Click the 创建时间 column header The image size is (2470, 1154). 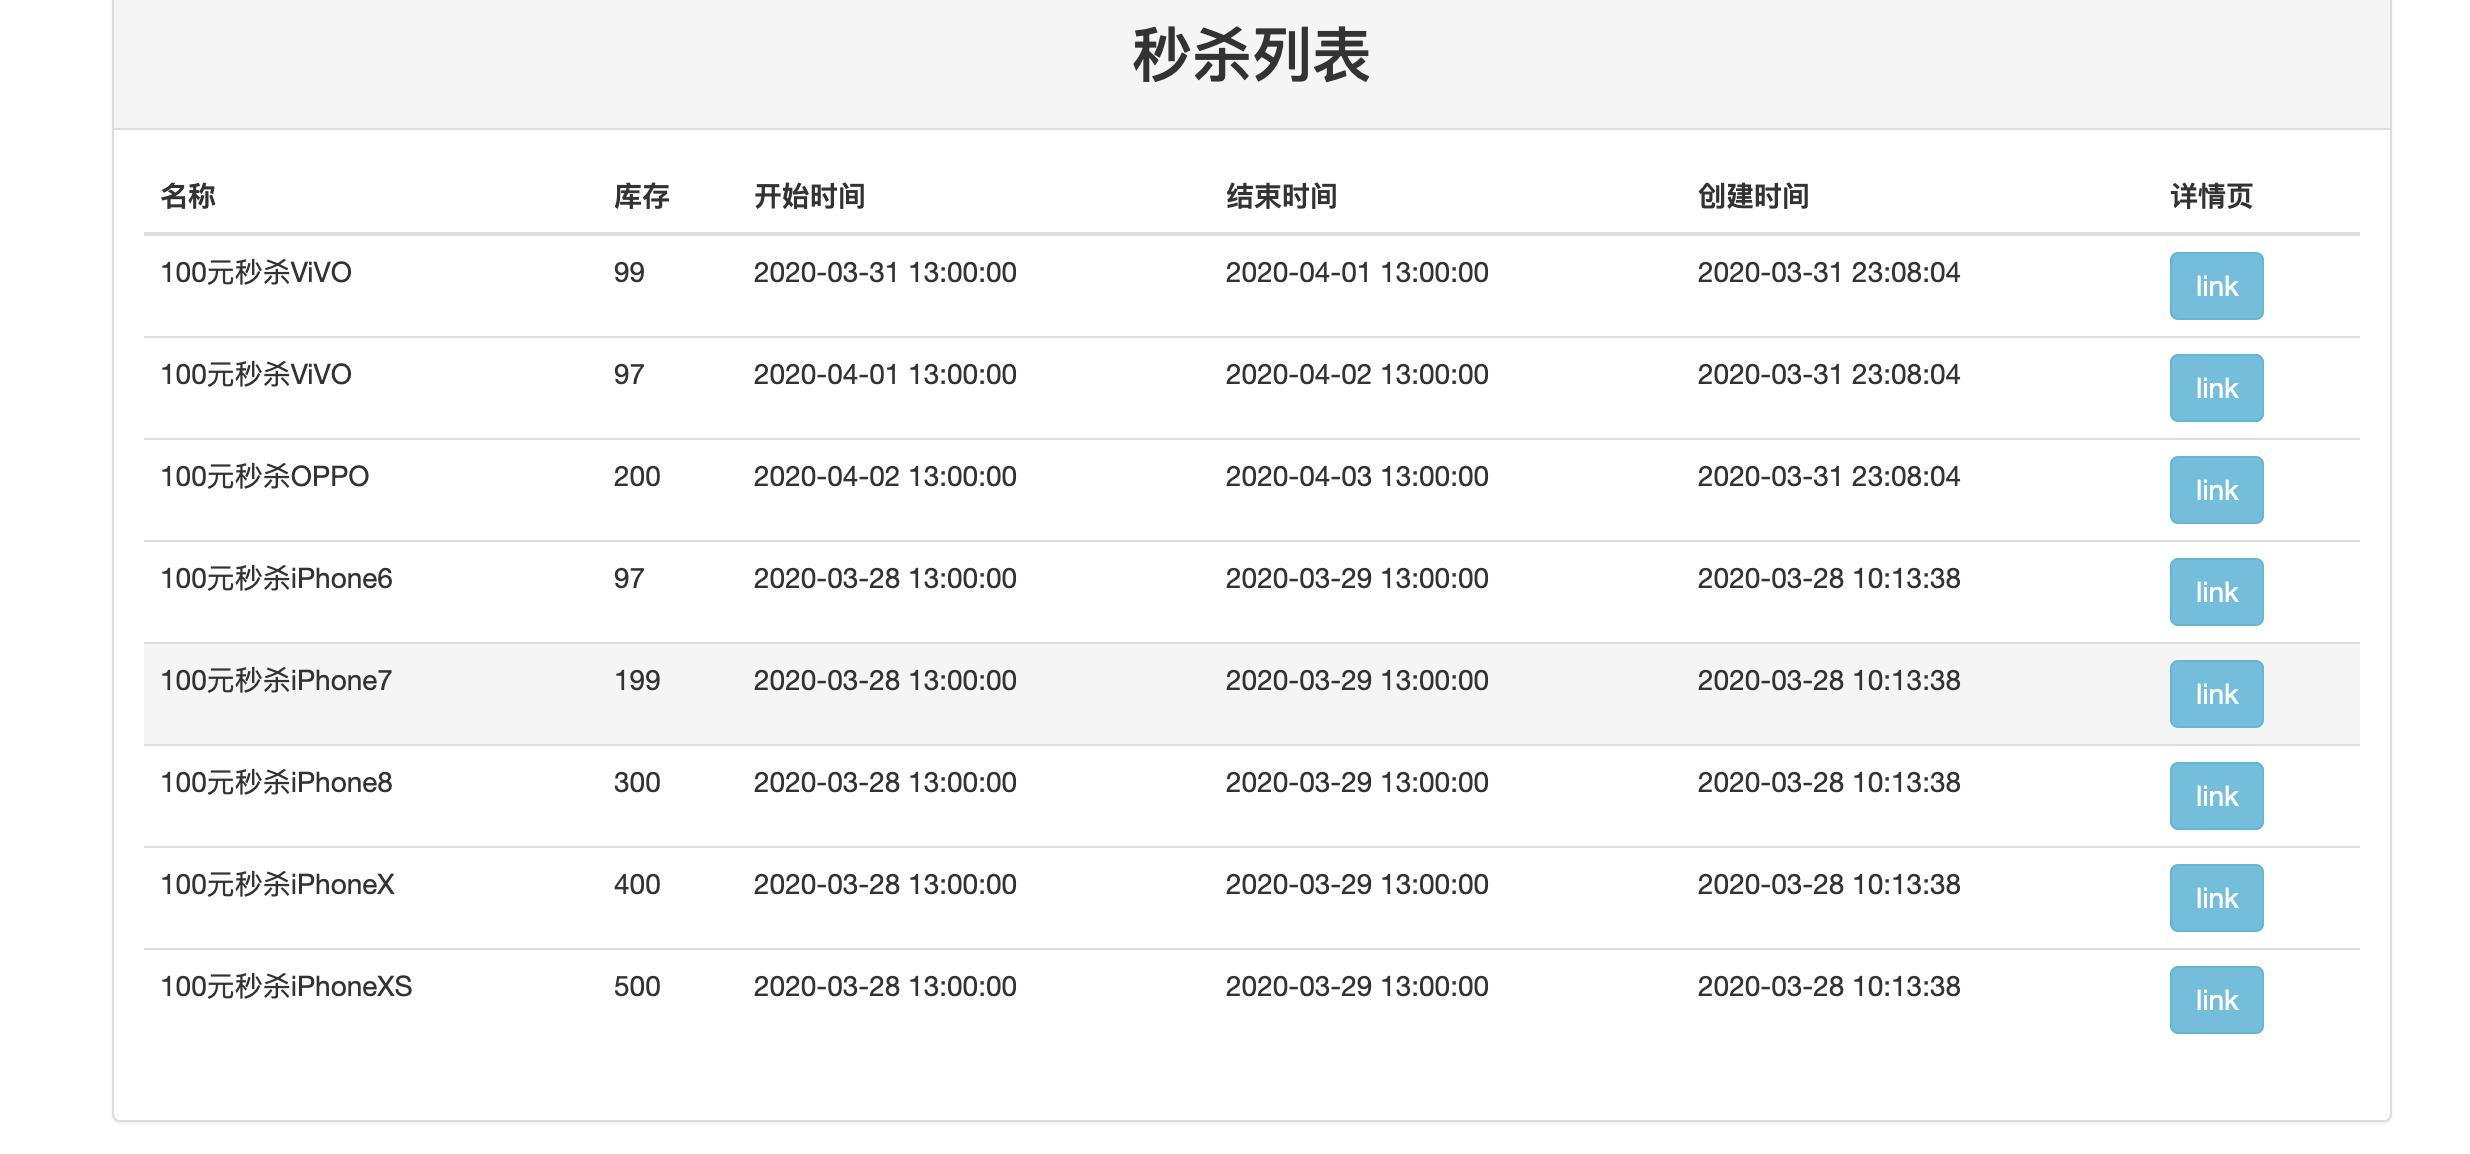point(1753,196)
